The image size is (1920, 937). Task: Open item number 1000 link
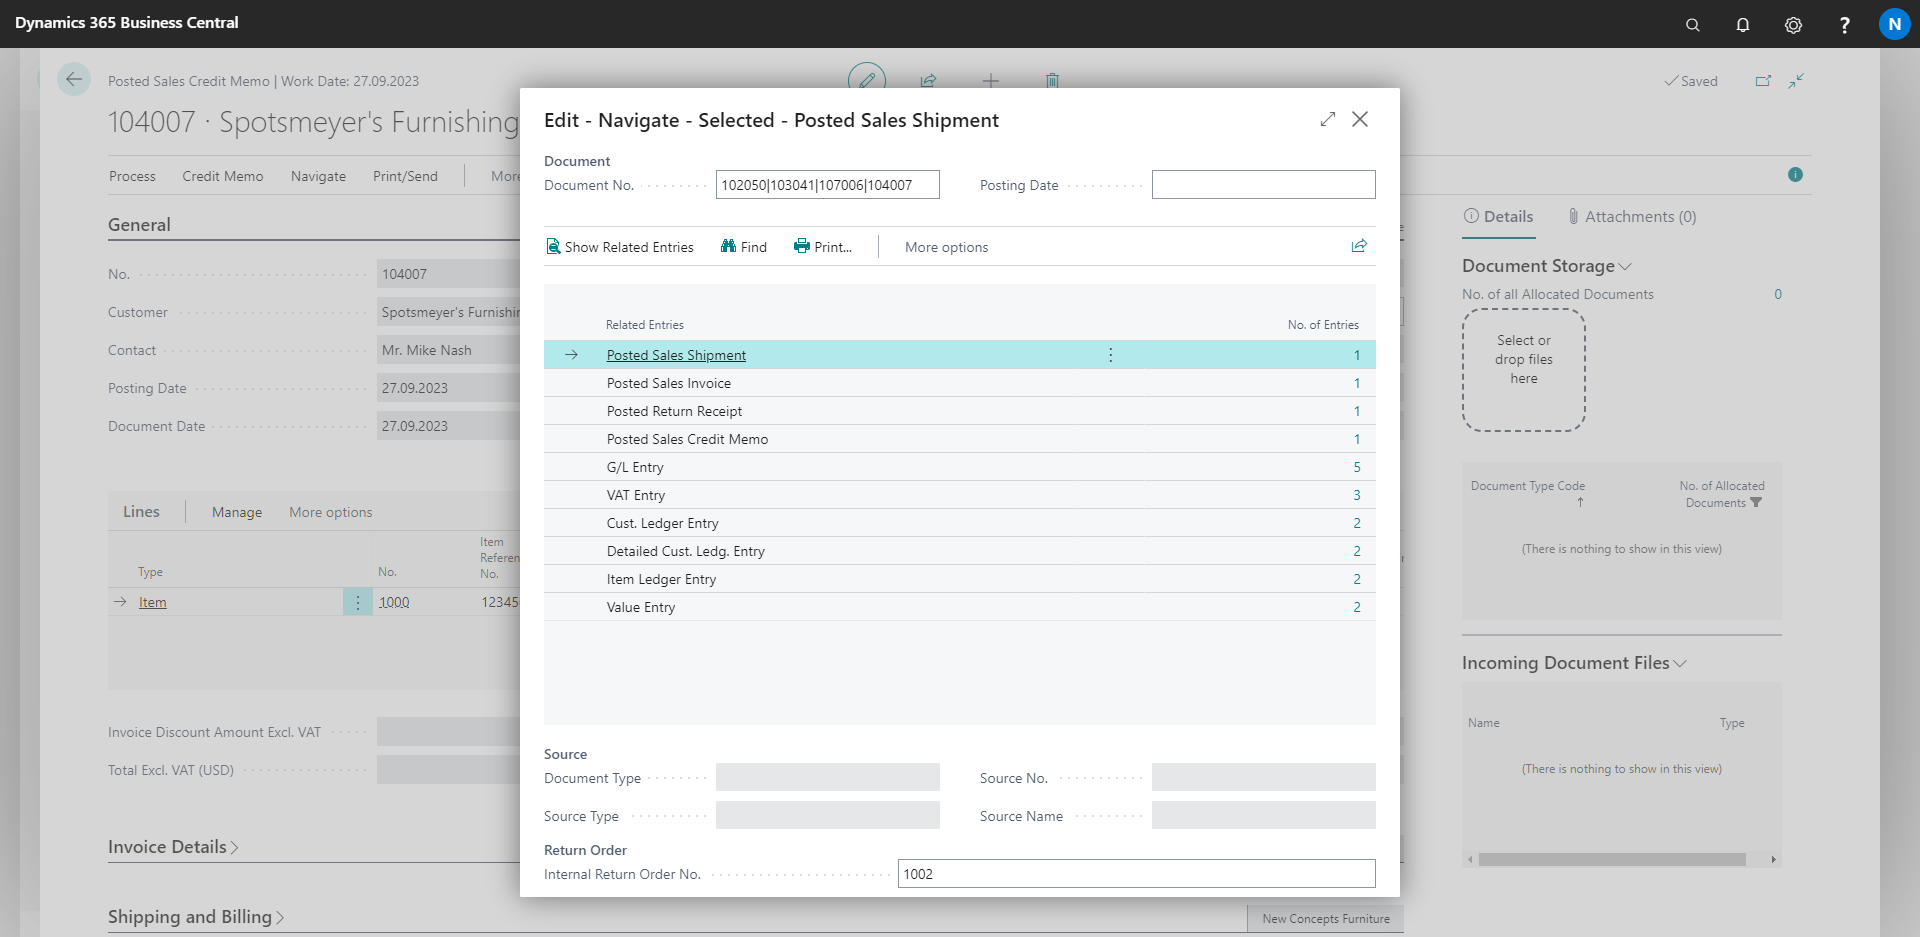point(394,602)
